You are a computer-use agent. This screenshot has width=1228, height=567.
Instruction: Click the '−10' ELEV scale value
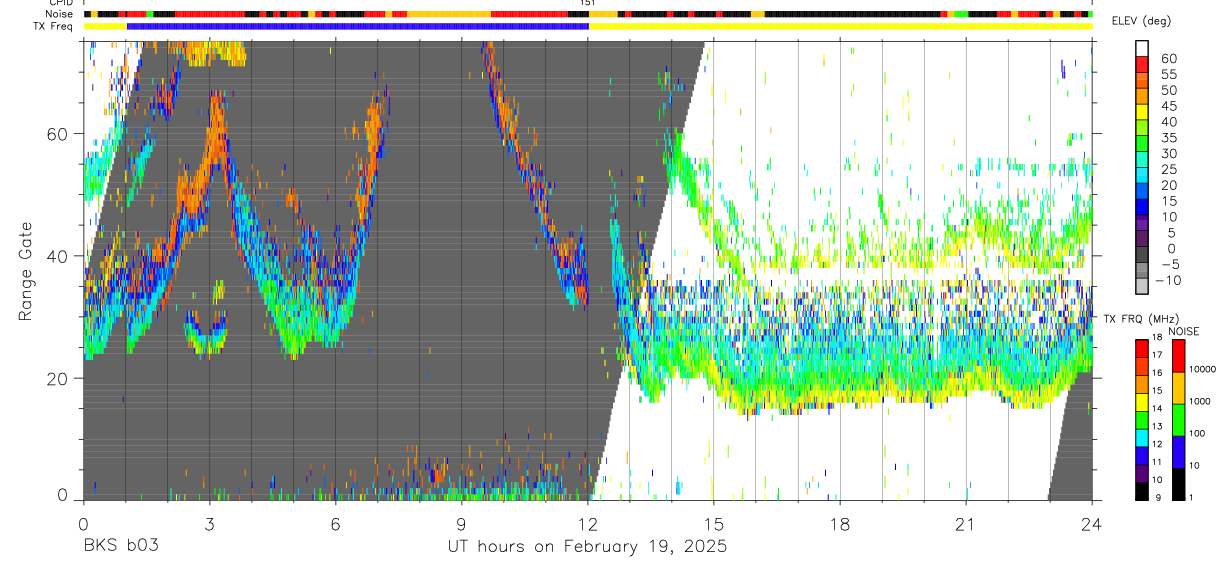click(1170, 281)
